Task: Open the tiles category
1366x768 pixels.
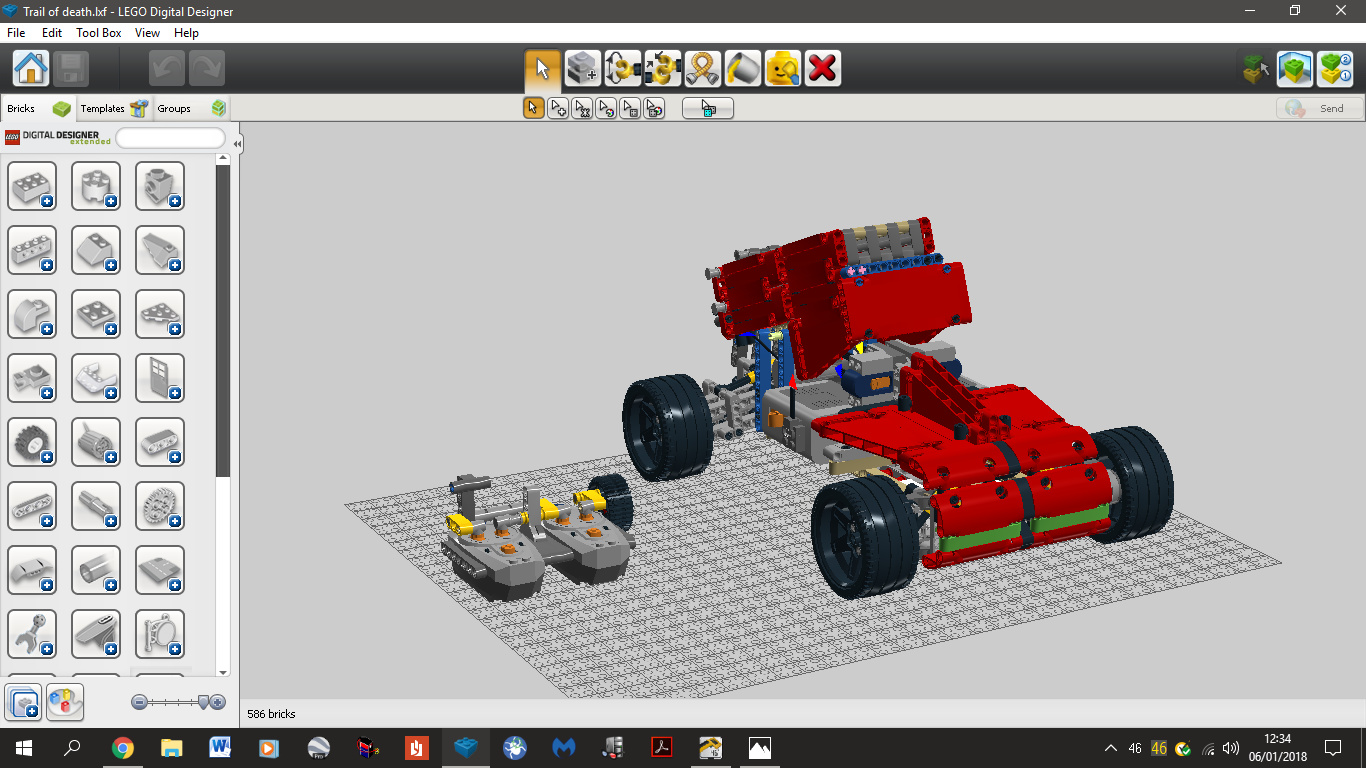Action: tap(160, 570)
